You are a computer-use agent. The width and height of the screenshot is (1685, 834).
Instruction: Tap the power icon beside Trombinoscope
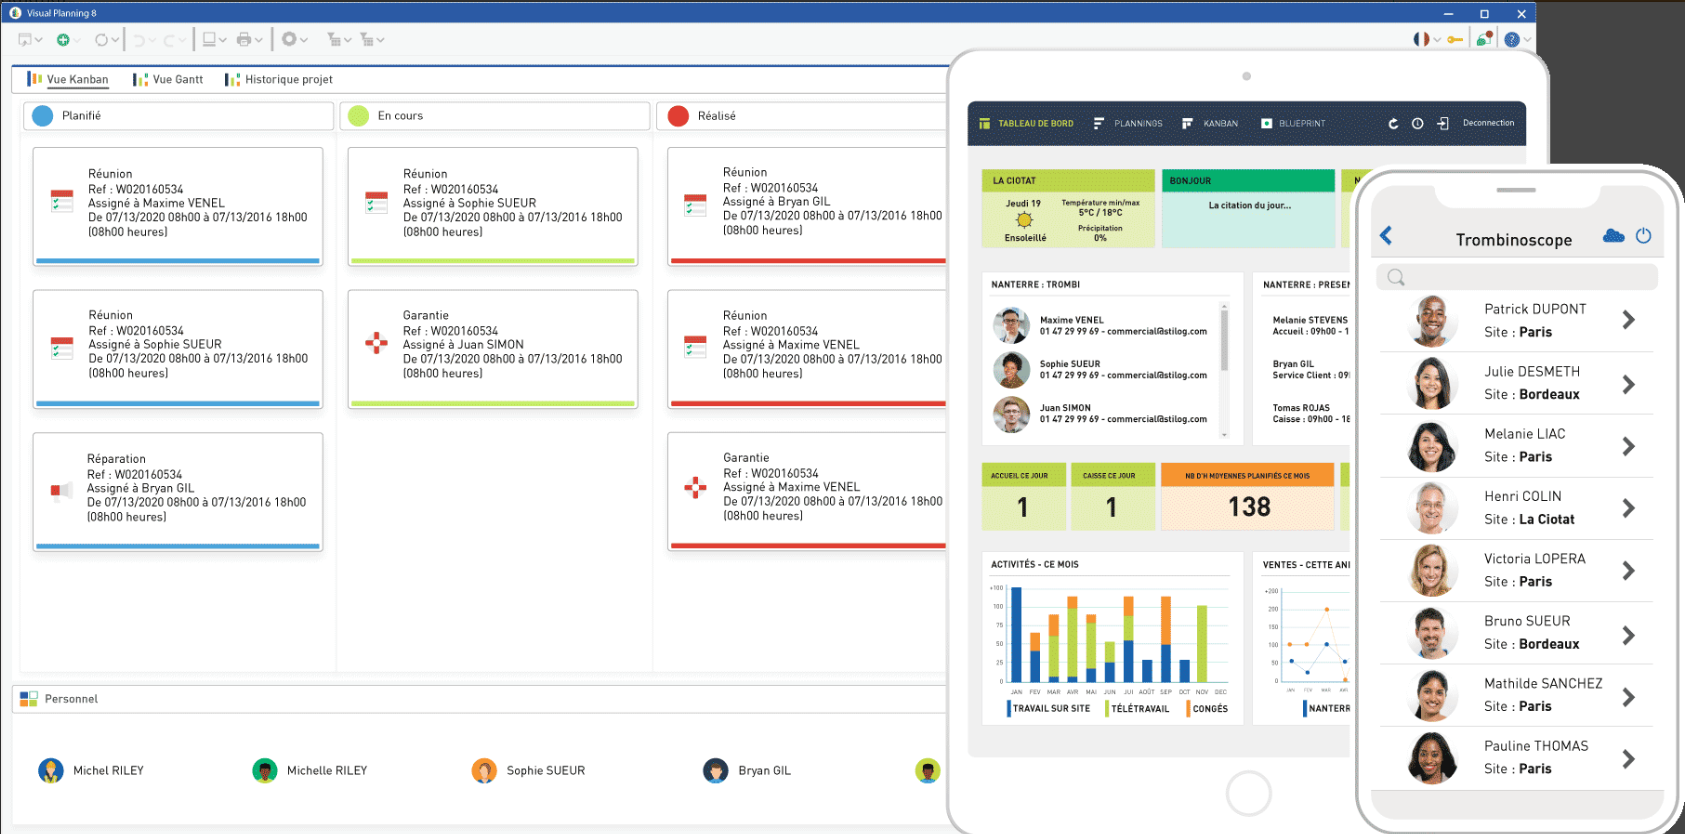point(1643,236)
